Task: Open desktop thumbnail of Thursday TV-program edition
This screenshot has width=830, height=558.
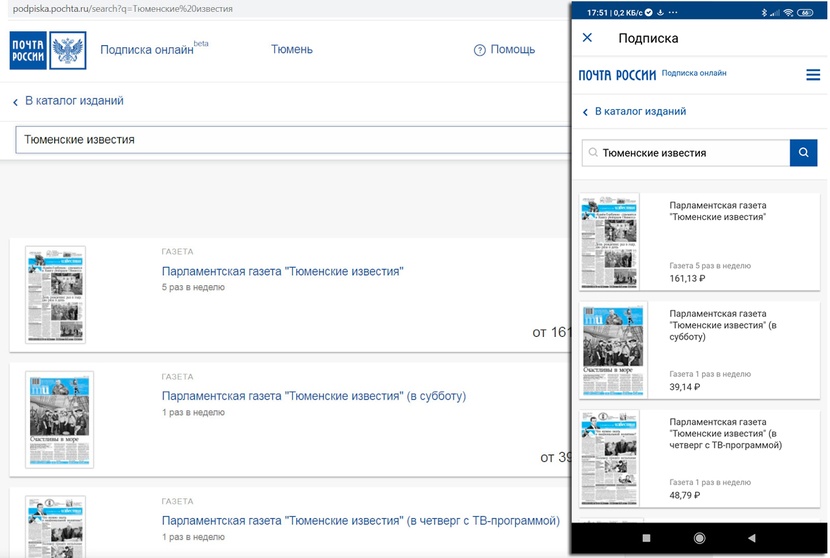Action: (x=56, y=527)
